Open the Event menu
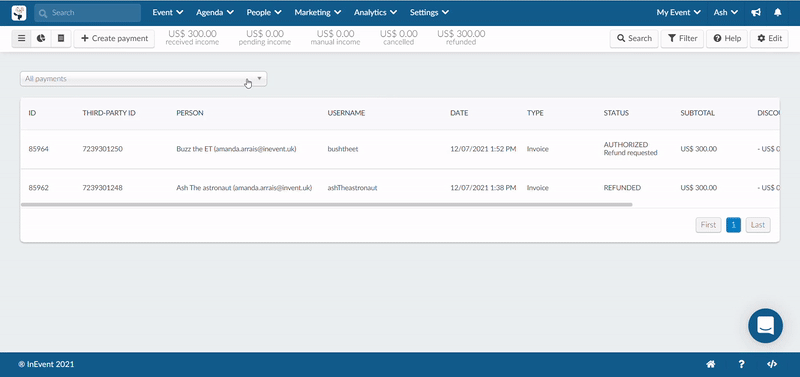Viewport: 800px width, 377px height. tap(168, 13)
